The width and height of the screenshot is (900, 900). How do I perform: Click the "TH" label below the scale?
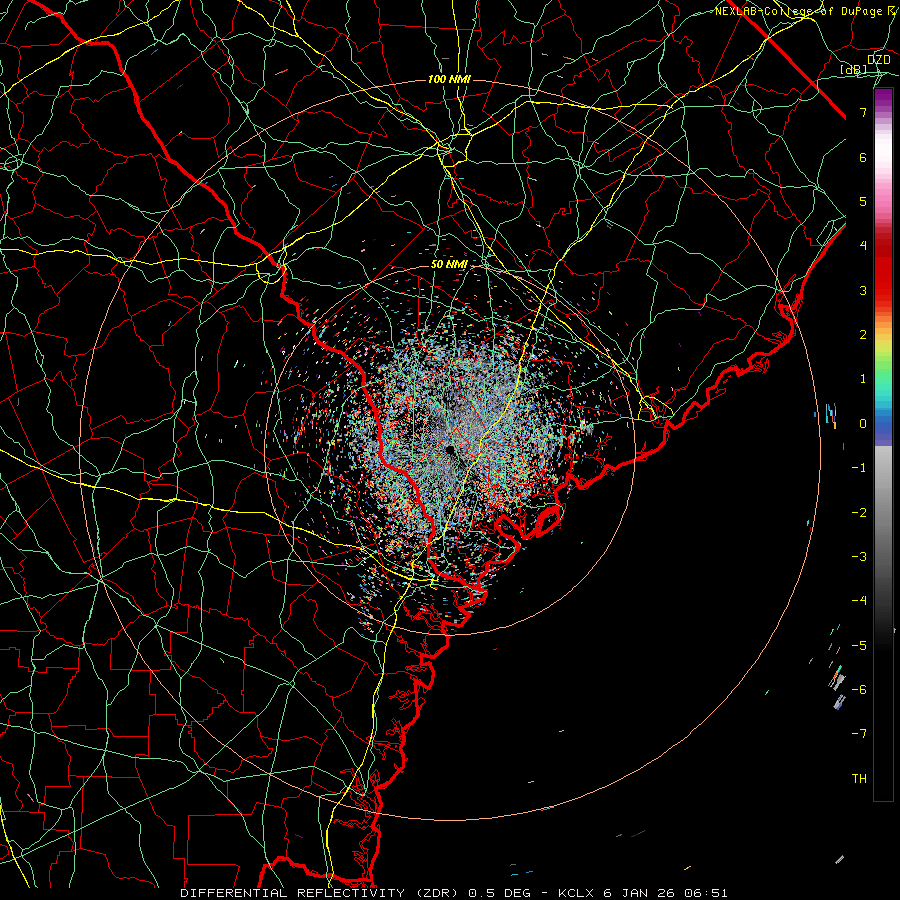click(x=859, y=779)
